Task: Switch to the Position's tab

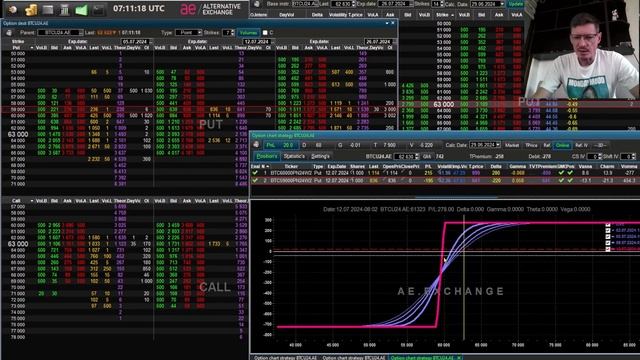Action: [267, 157]
